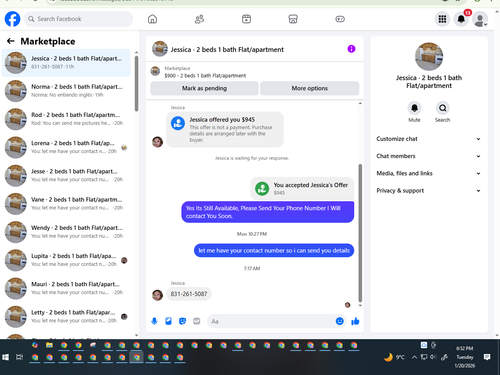Open conversation information purple icon
This screenshot has height=375, width=500.
click(x=351, y=49)
